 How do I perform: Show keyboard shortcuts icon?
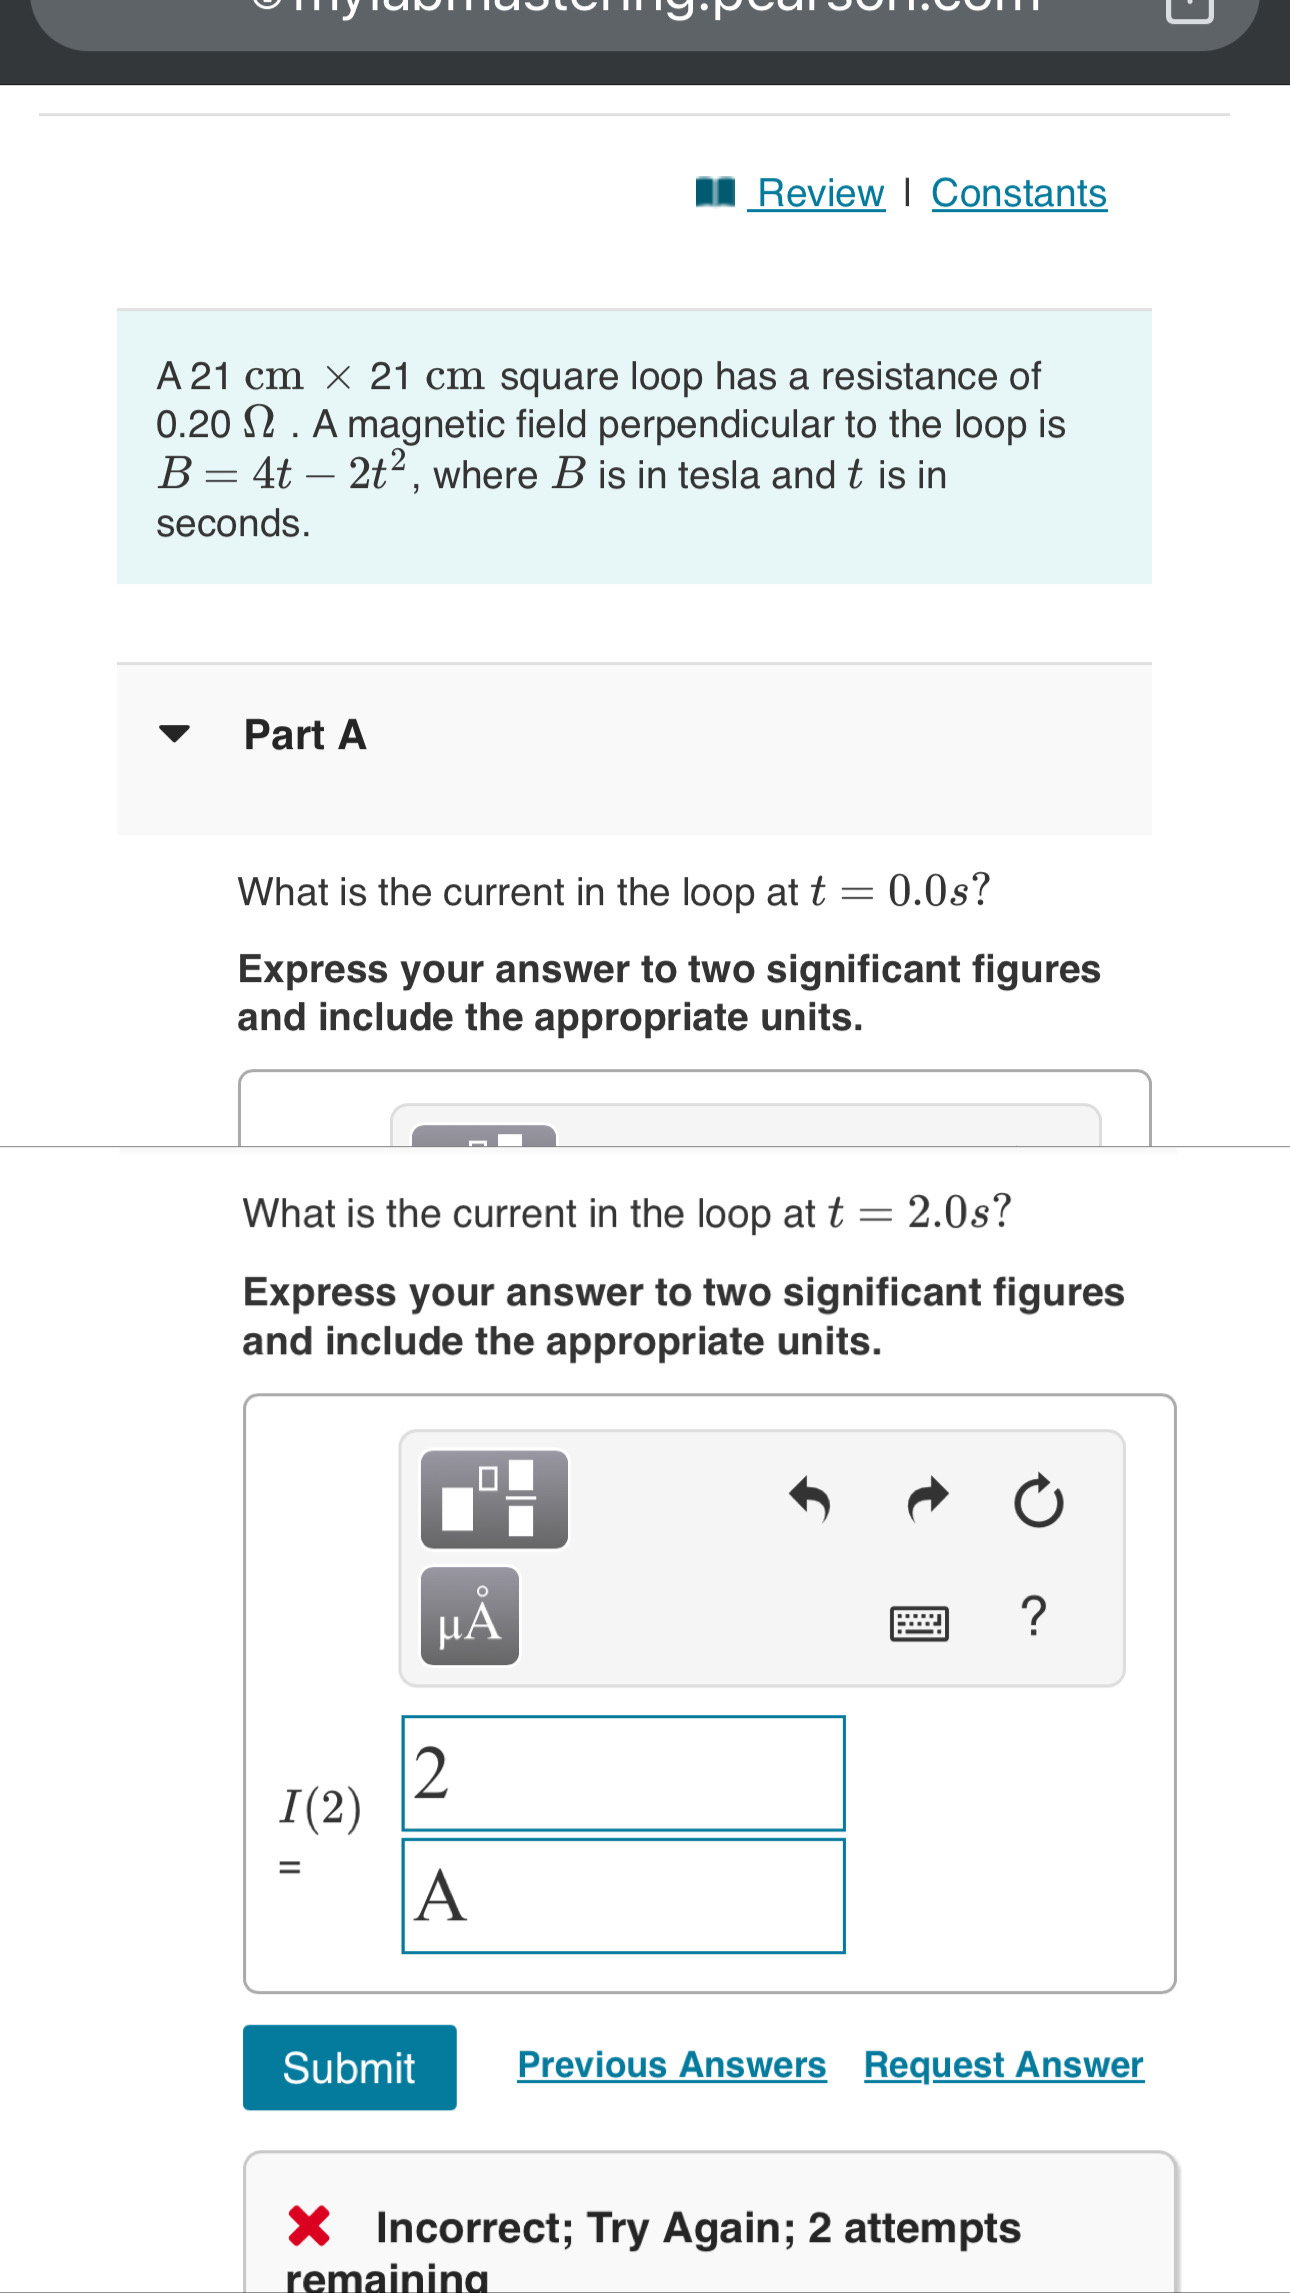tap(919, 1622)
